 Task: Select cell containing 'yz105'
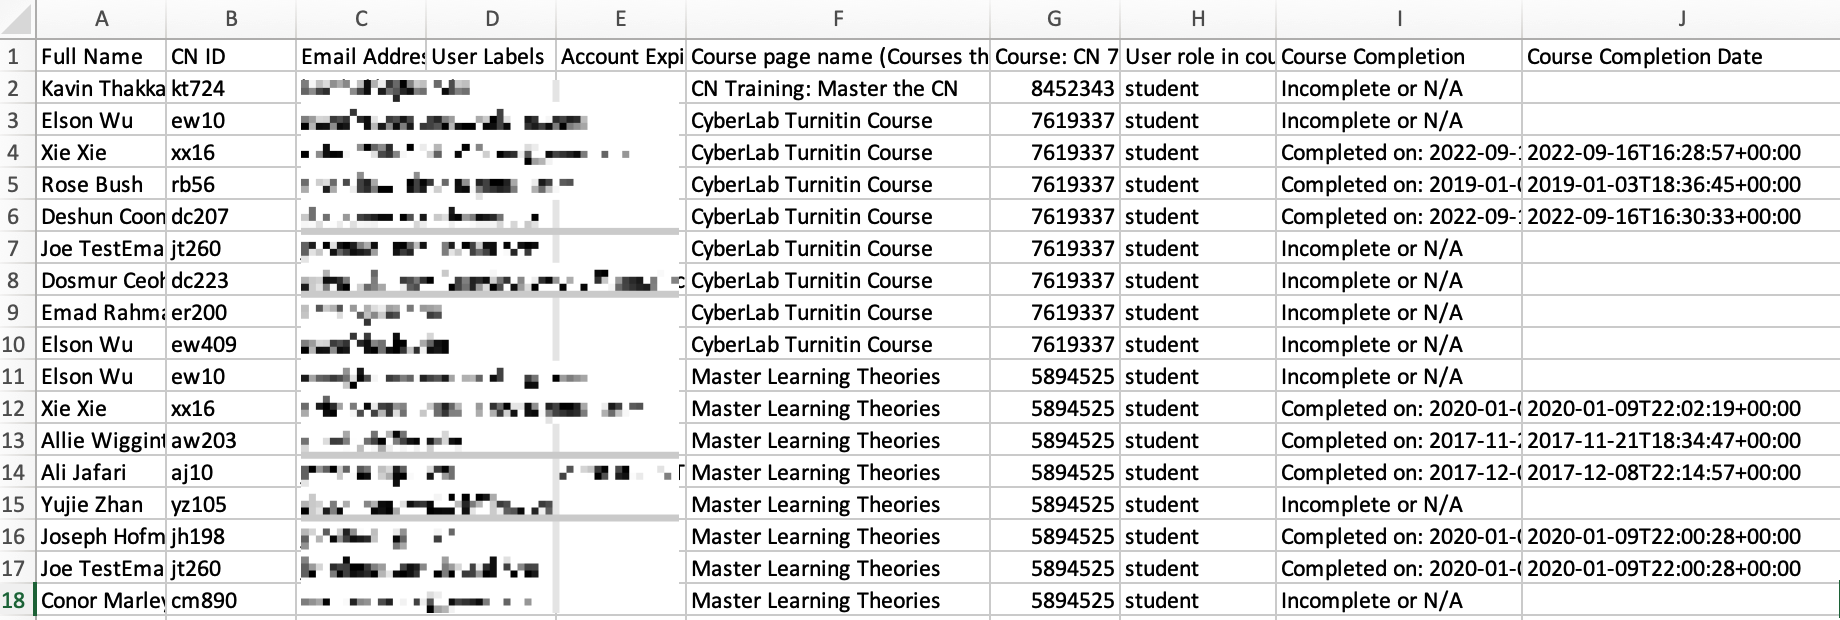[x=231, y=504]
